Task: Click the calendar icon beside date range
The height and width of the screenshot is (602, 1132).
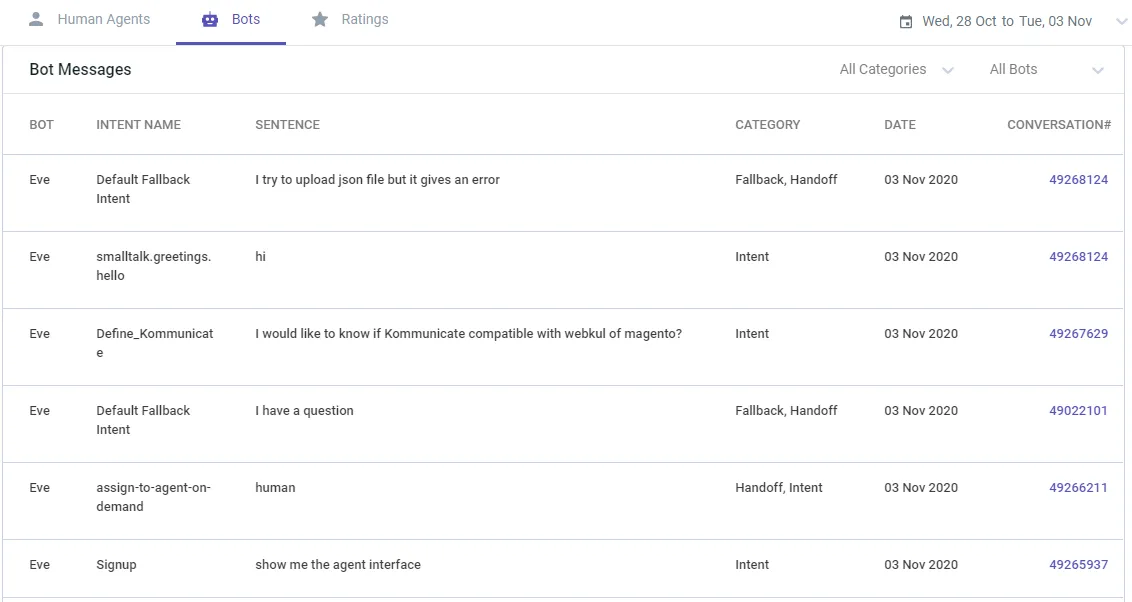Action: tap(906, 22)
